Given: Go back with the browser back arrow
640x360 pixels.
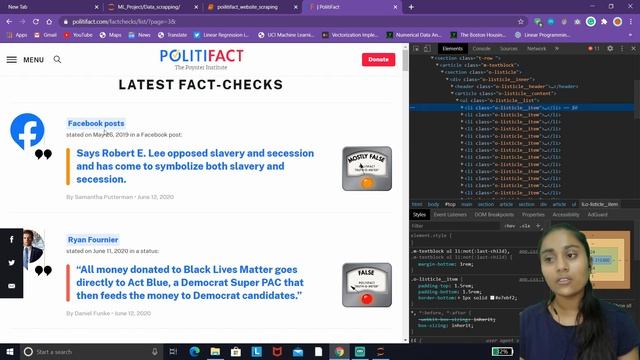Looking at the screenshot, I should click(9, 22).
